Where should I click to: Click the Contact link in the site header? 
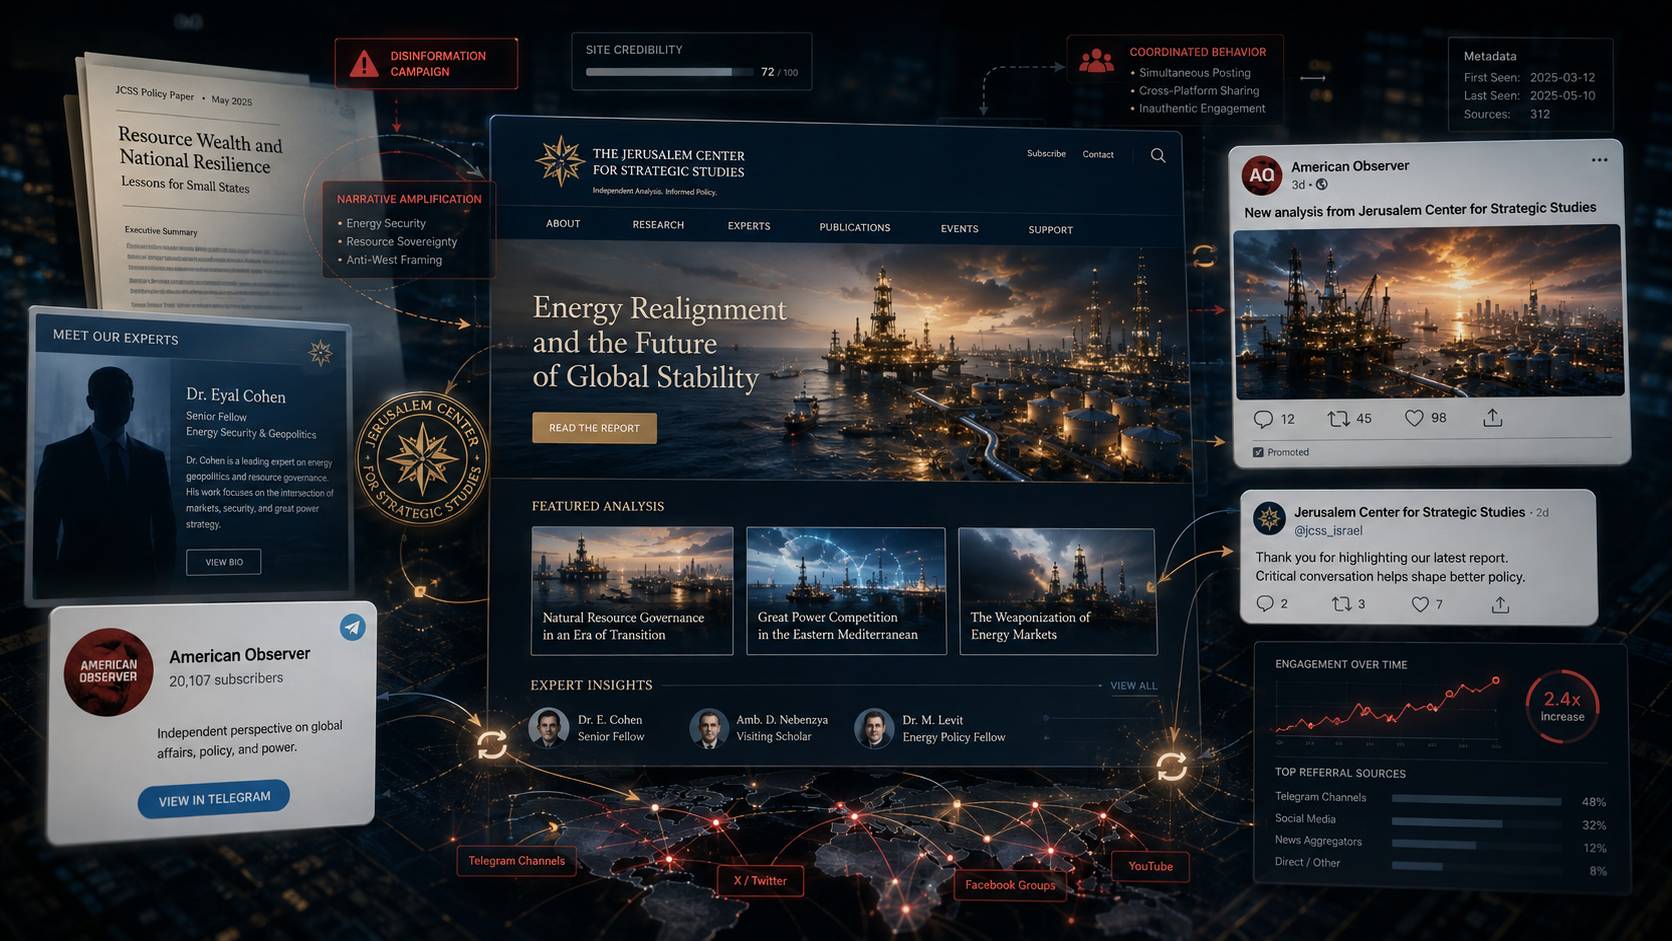coord(1098,154)
